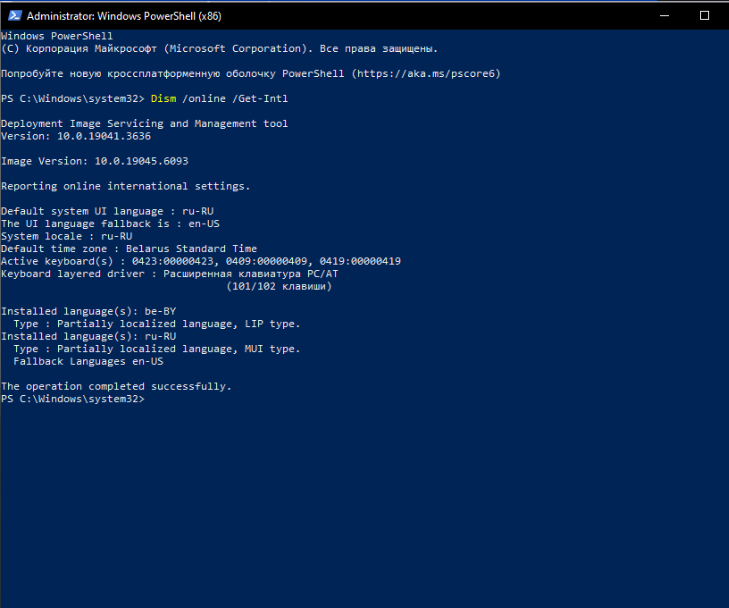This screenshot has width=729, height=608.
Task: Click the Microsoft Corporation copyright line
Action: tap(219, 49)
